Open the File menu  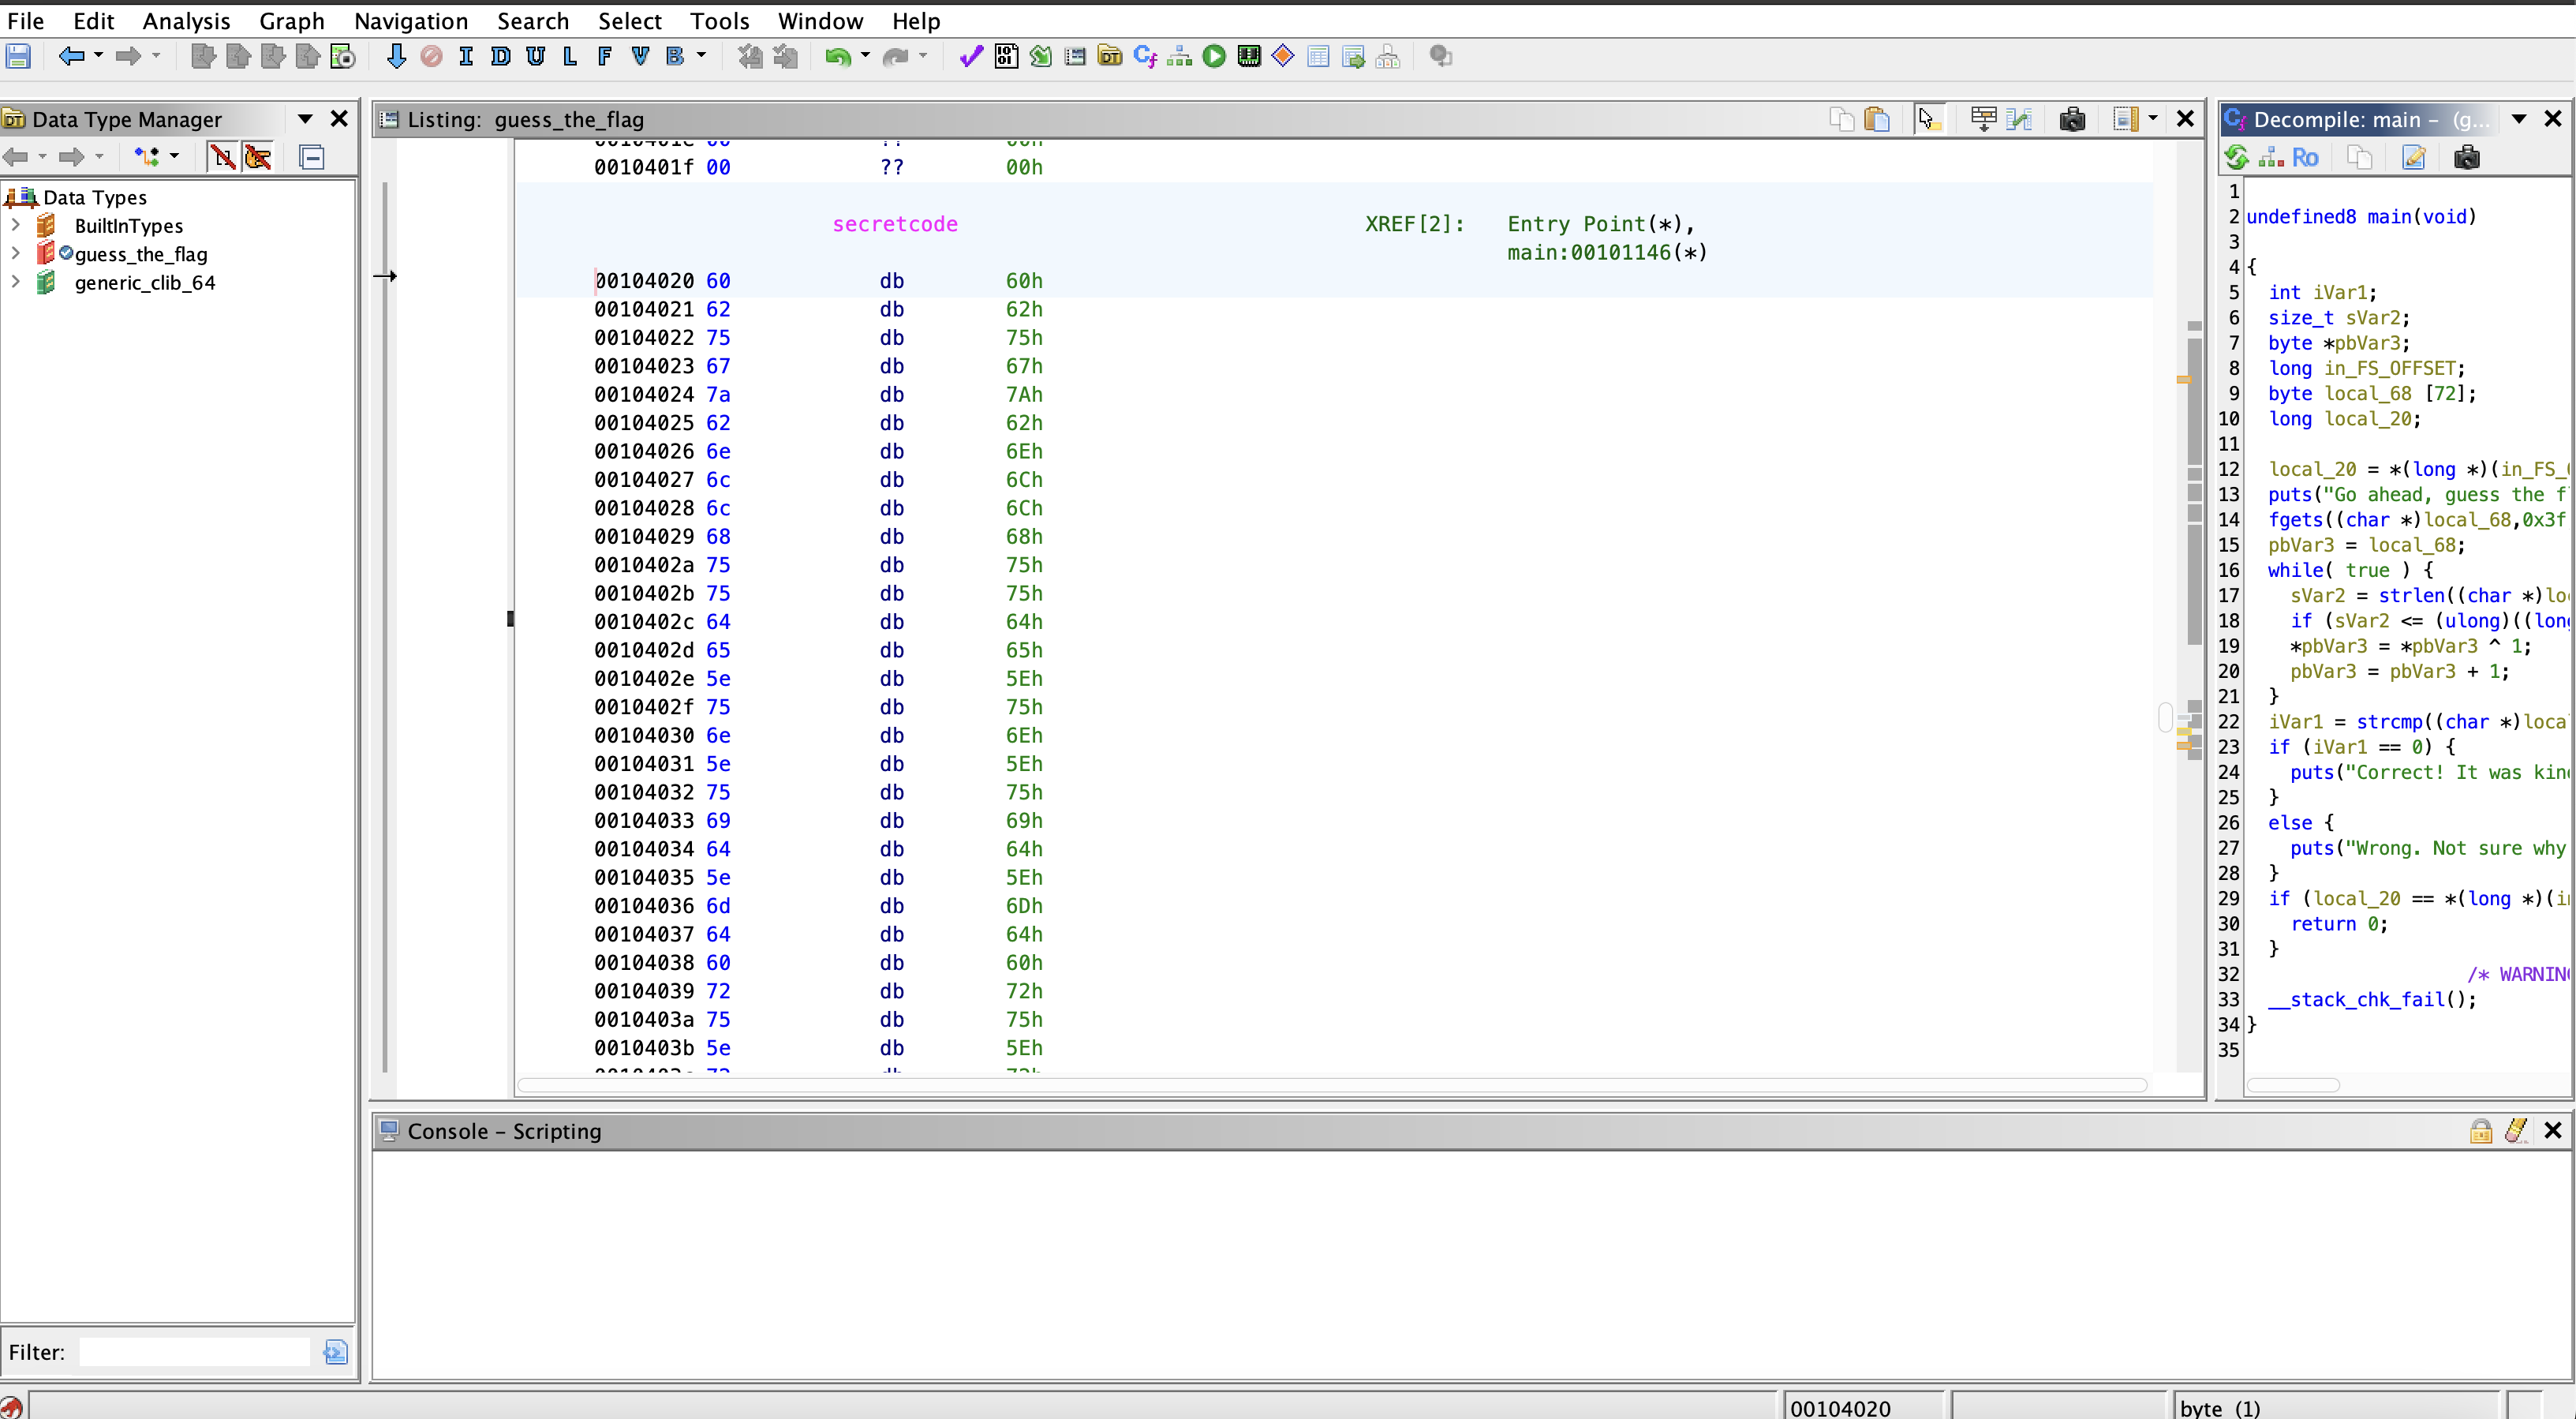(25, 21)
